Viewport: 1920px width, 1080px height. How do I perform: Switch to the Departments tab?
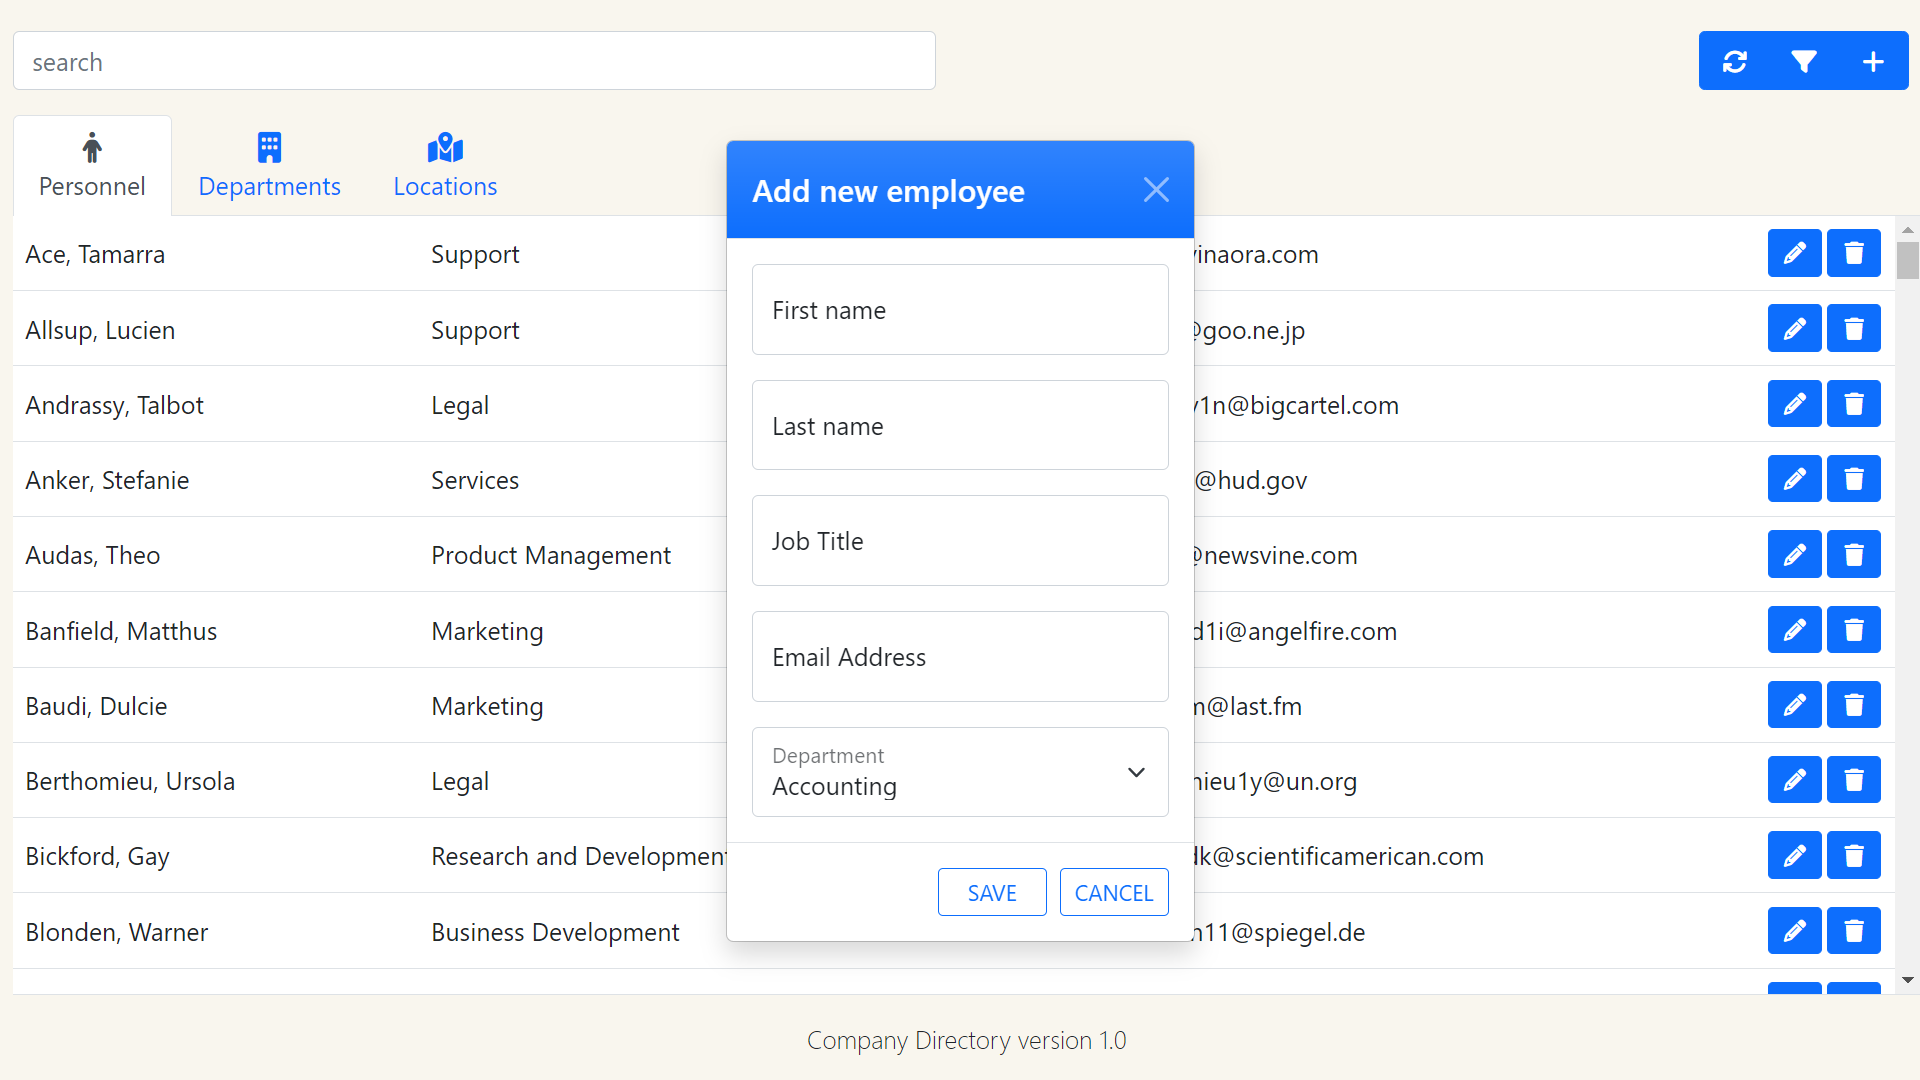[269, 164]
